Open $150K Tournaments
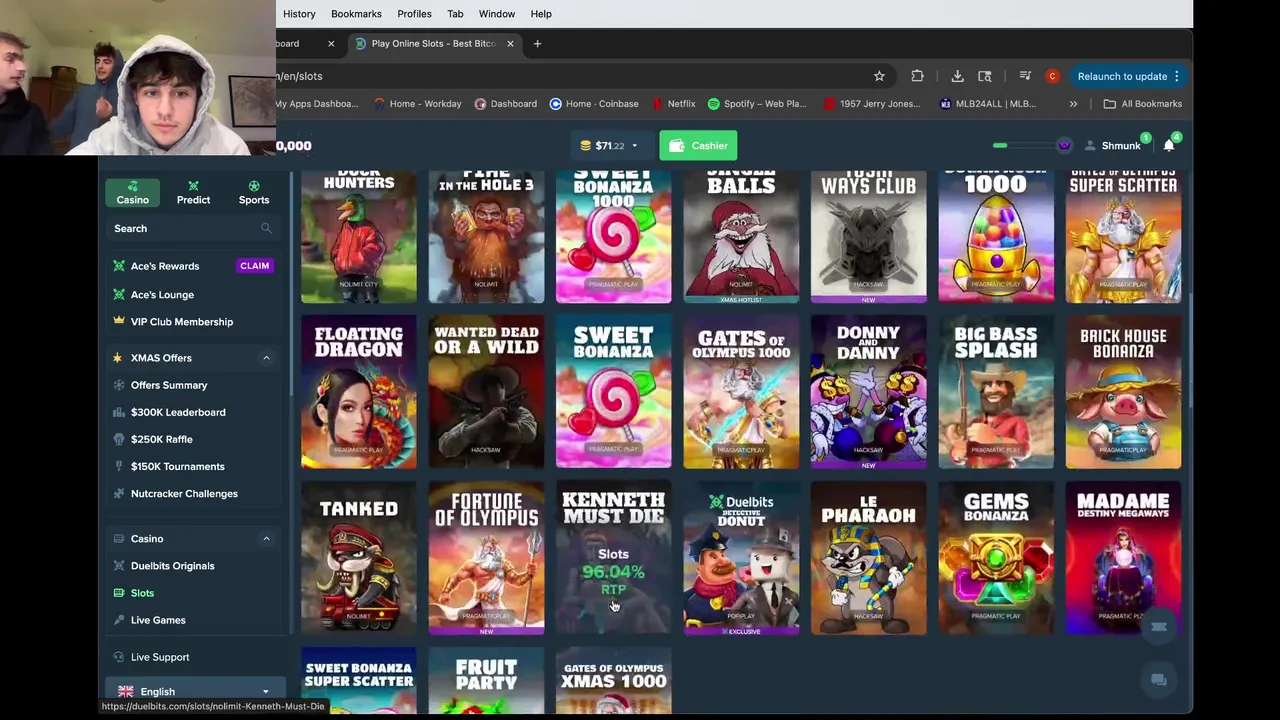1280x720 pixels. [x=178, y=466]
